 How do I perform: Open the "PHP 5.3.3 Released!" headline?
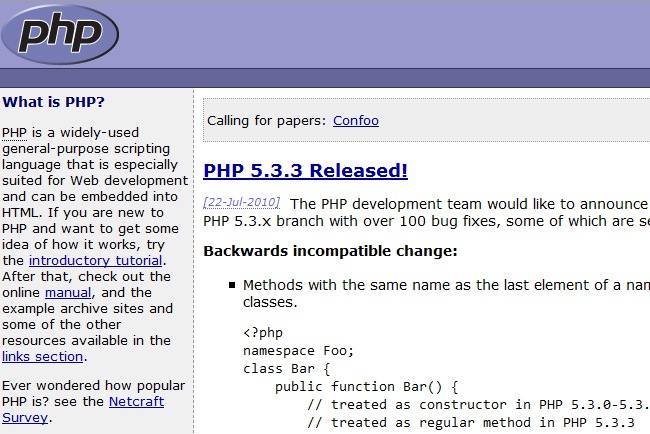(x=305, y=170)
